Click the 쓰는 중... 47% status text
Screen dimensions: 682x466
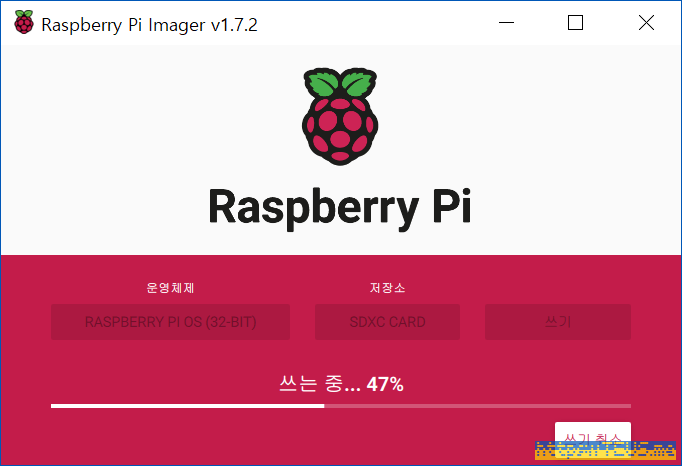[341, 384]
